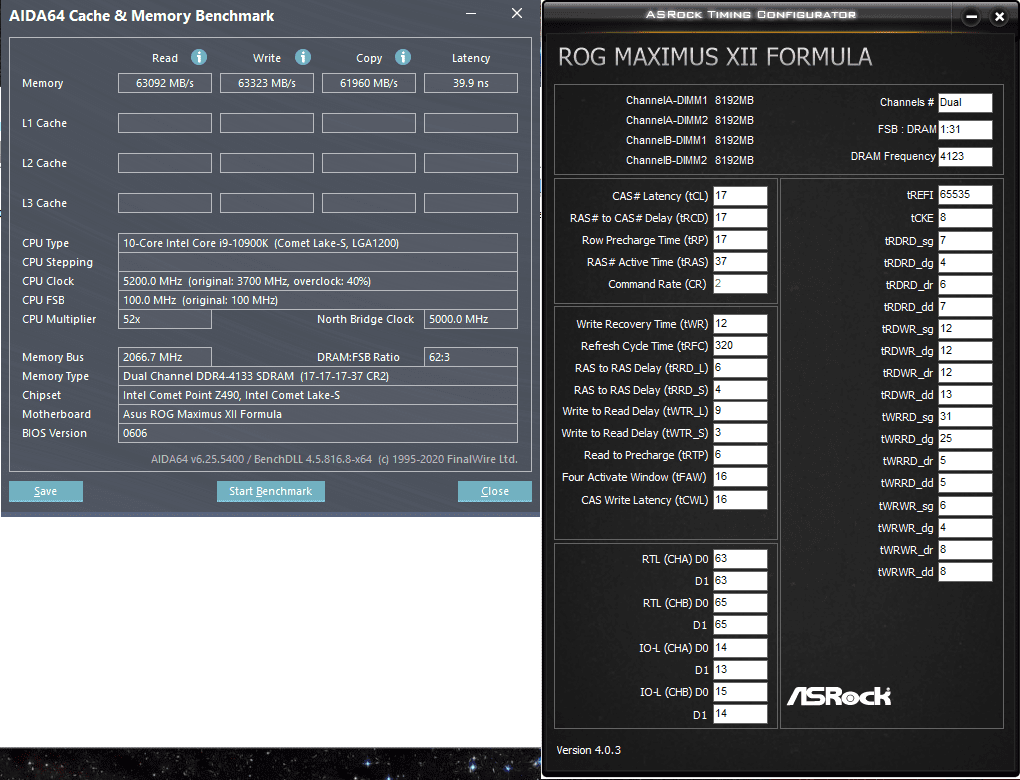Click the CPU FSB field 100.0 MHz
Screen dimensions: 1020x780
pyautogui.click(x=317, y=300)
